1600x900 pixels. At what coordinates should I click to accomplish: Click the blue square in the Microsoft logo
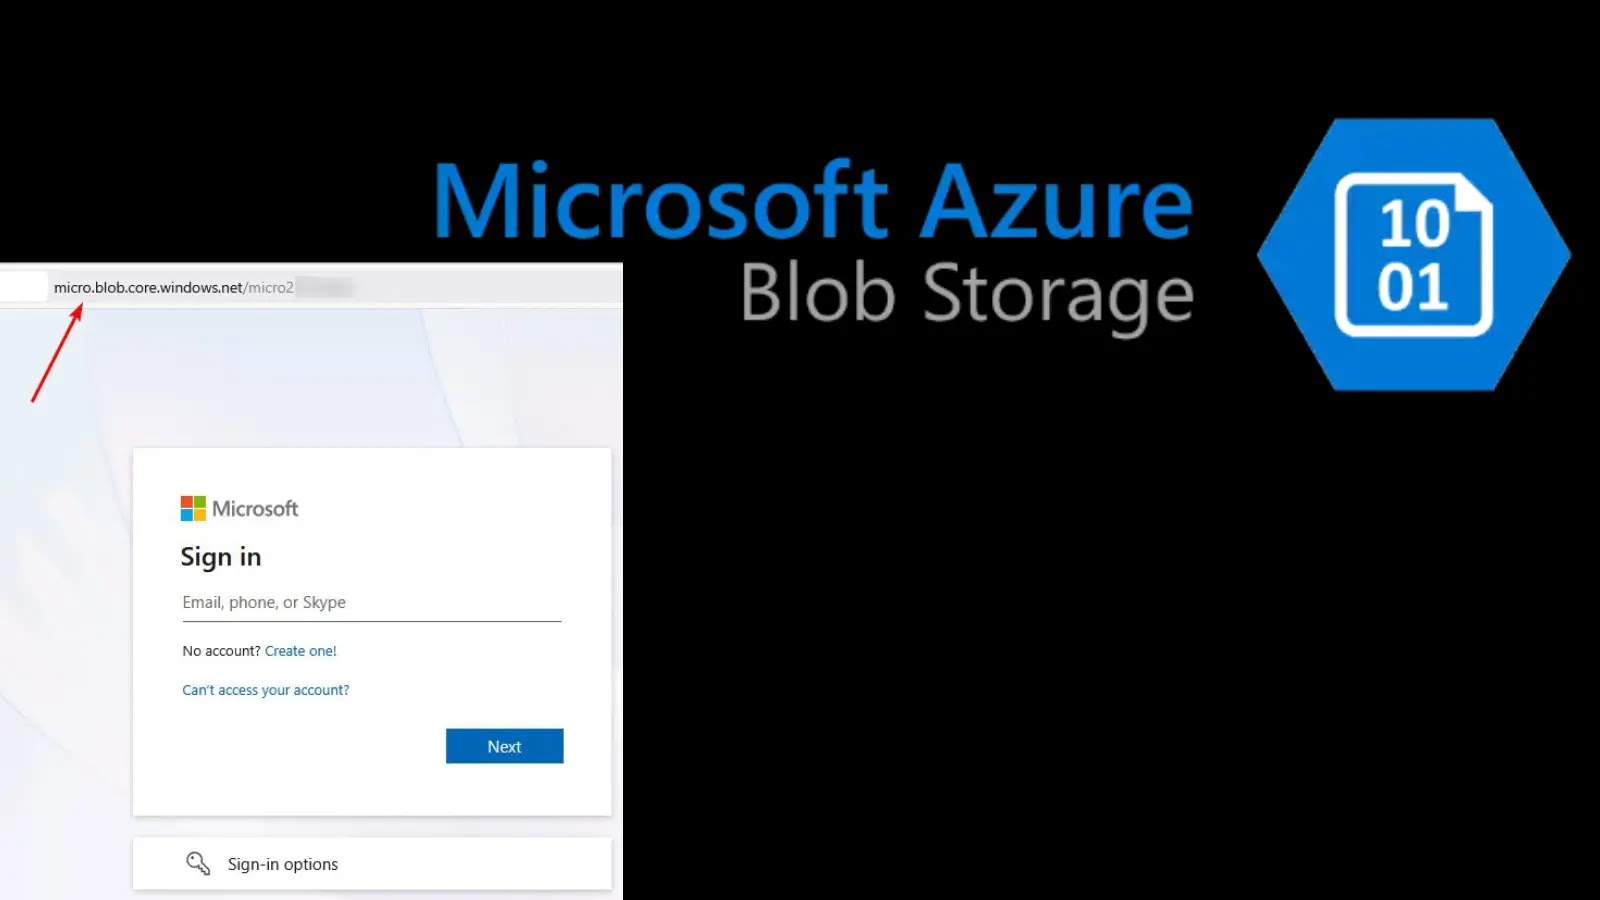point(185,514)
